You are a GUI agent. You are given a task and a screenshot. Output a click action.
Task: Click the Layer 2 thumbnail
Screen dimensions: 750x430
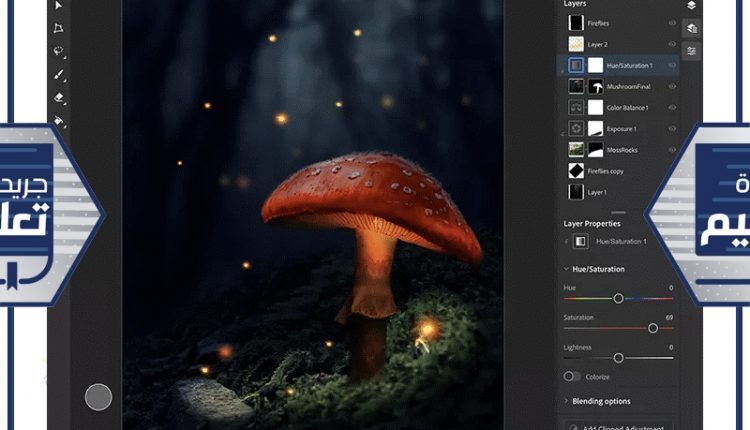pyautogui.click(x=576, y=44)
